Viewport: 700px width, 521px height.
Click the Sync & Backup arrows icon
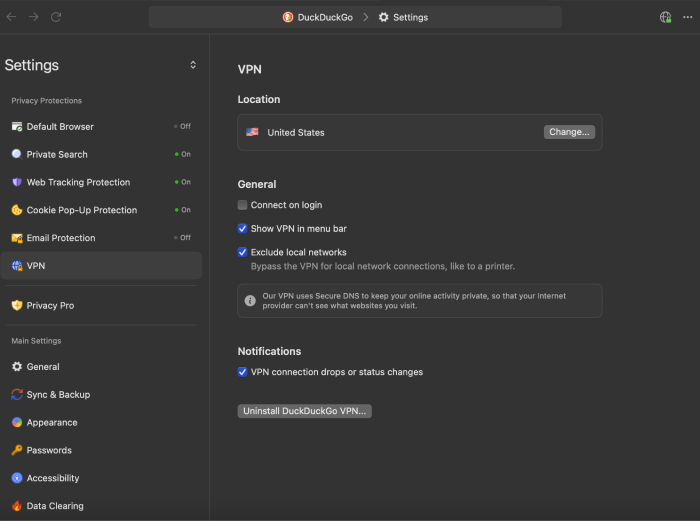[x=17, y=395]
